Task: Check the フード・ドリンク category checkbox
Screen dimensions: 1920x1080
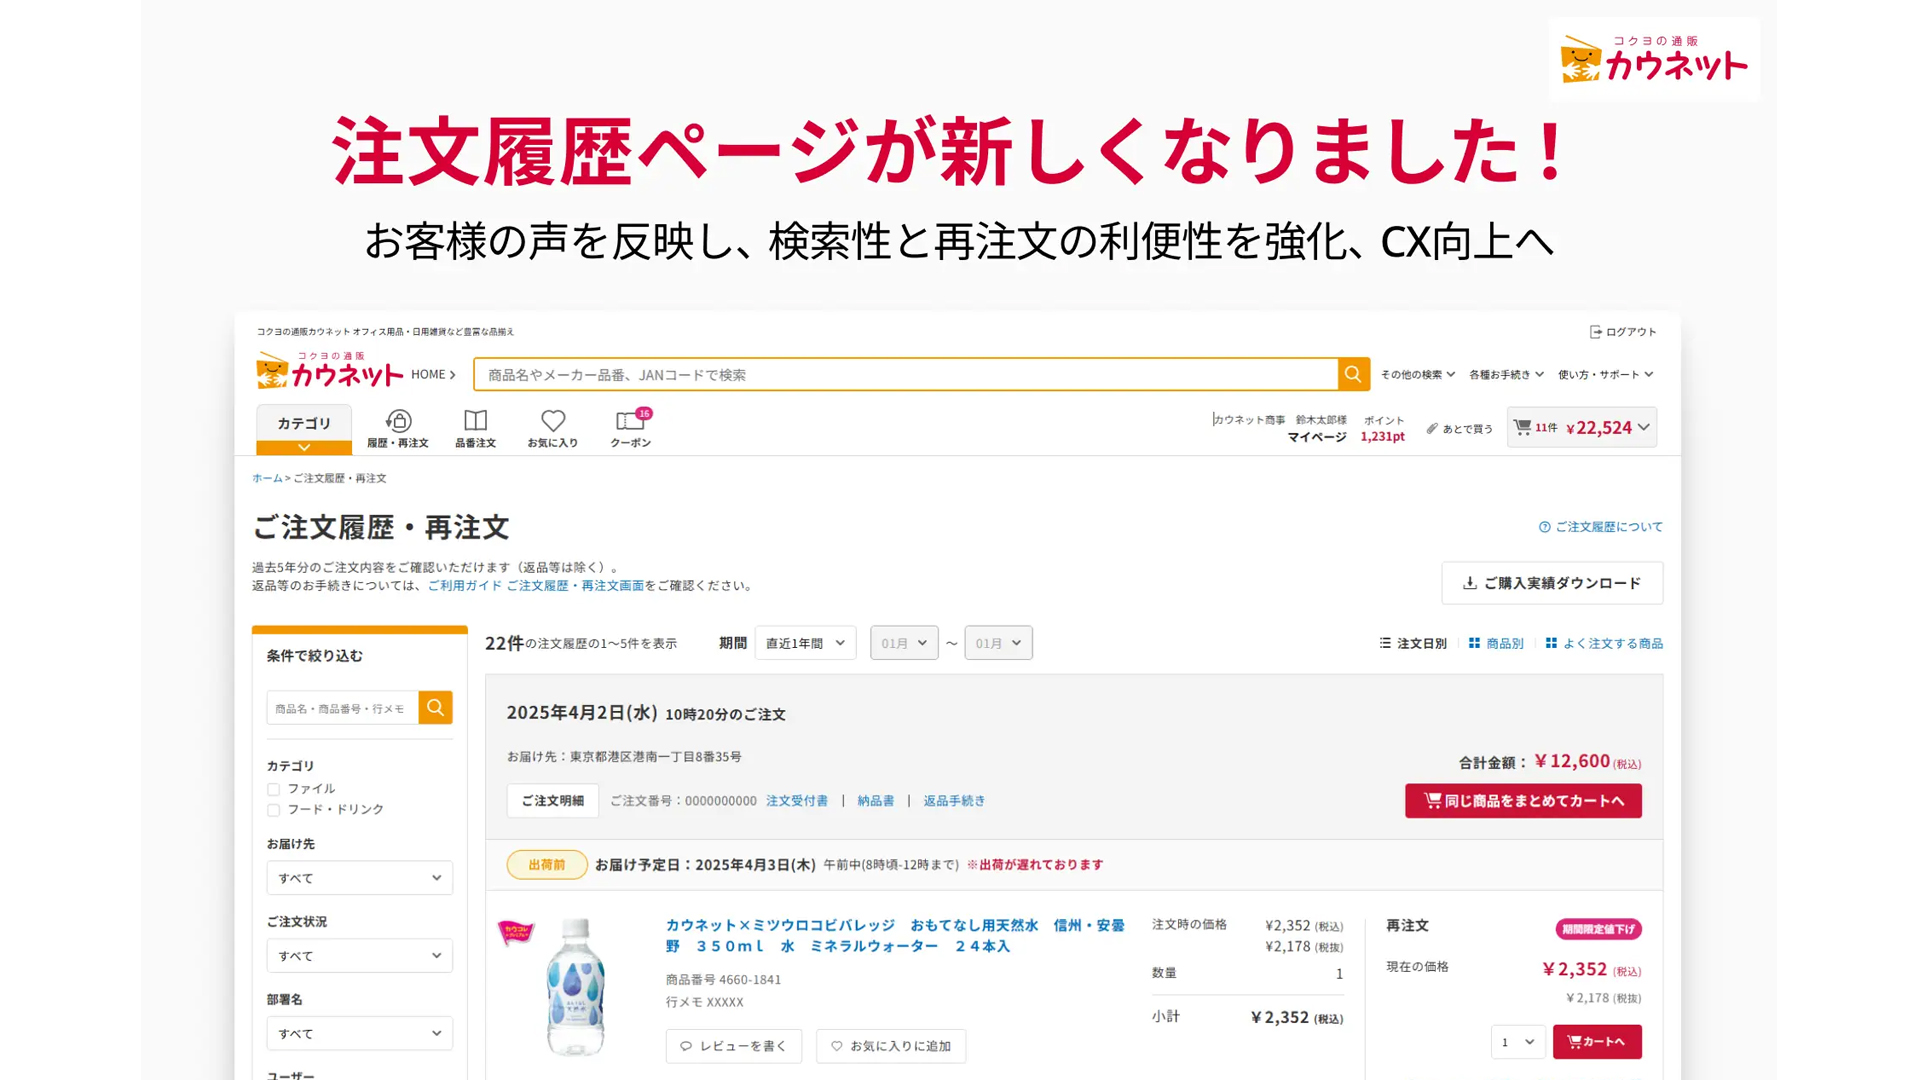Action: click(273, 810)
